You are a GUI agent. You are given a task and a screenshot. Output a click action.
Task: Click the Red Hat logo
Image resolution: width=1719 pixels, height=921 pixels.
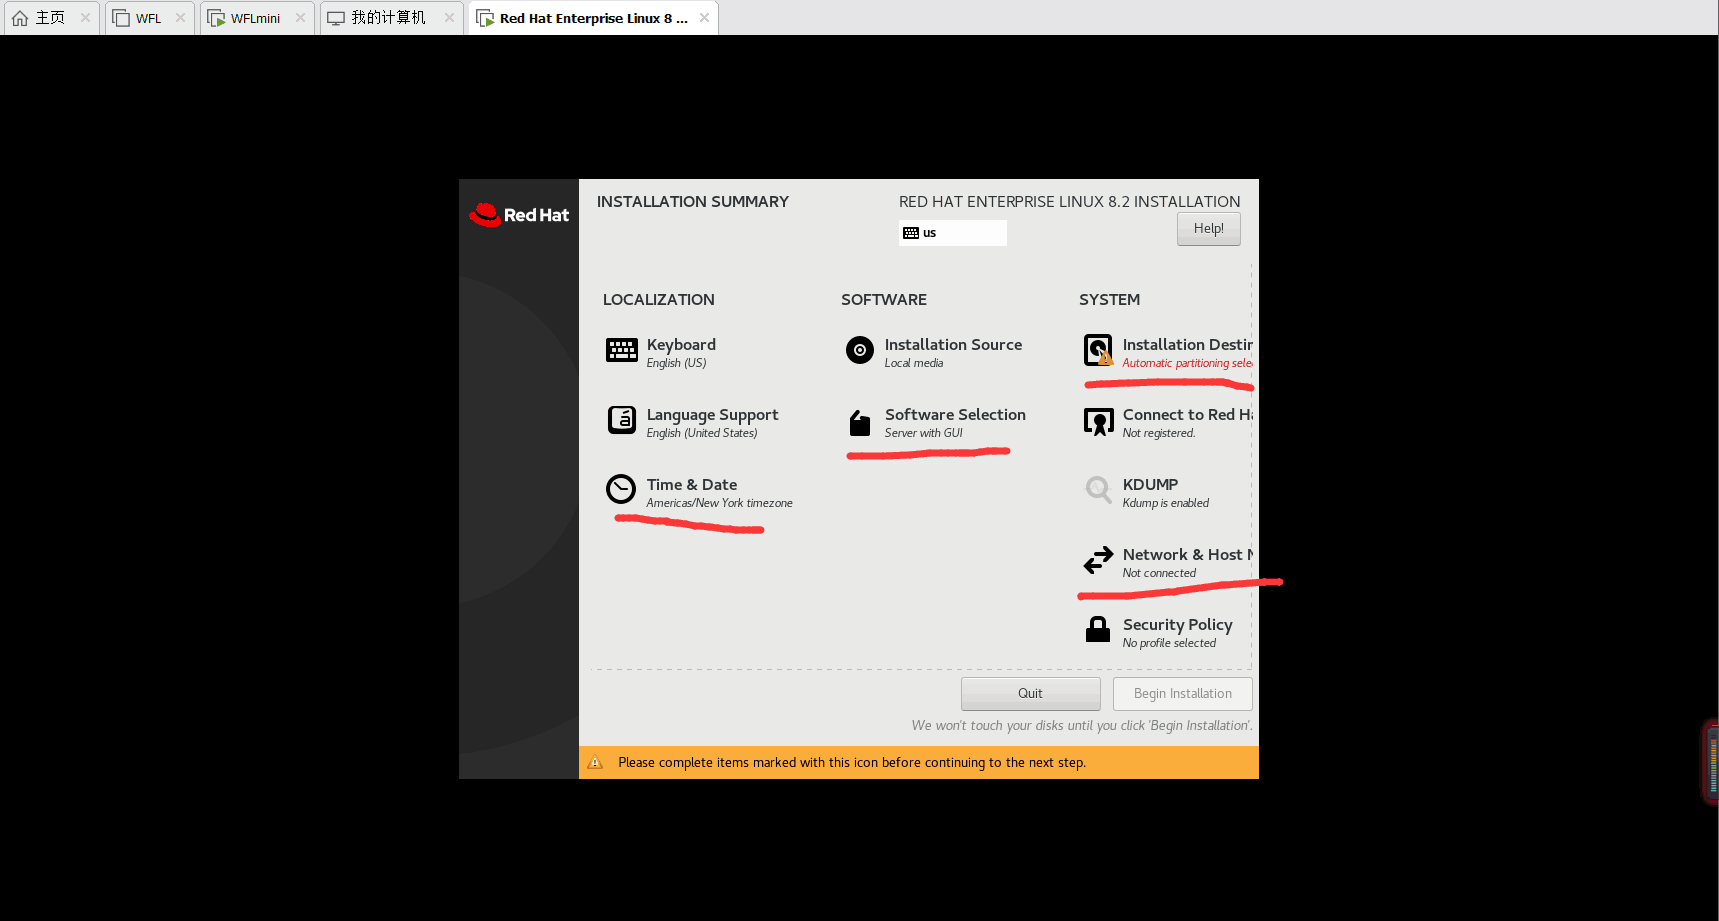tap(519, 214)
